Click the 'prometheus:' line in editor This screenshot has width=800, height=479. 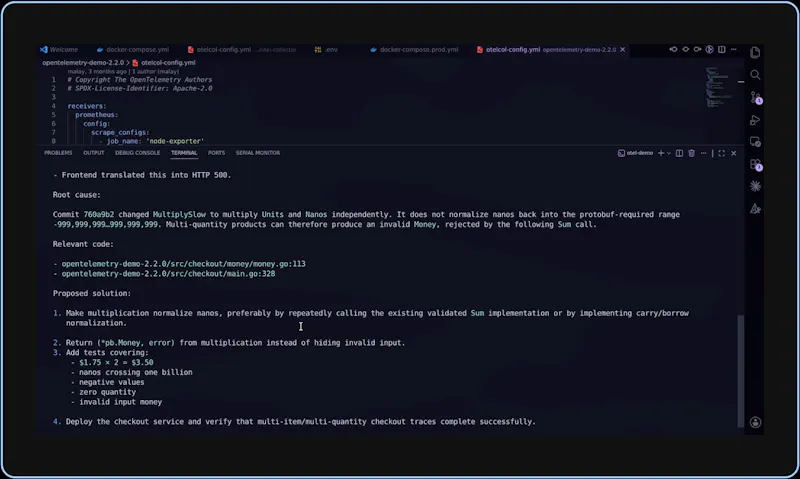(x=96, y=115)
